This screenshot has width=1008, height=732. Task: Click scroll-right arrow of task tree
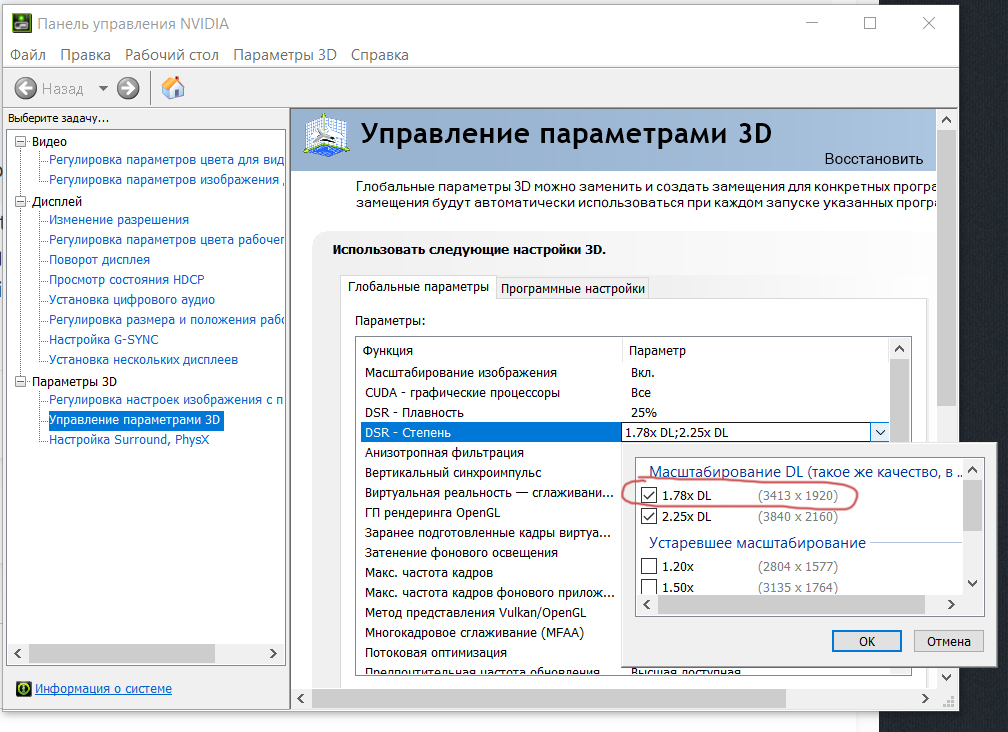coord(273,654)
